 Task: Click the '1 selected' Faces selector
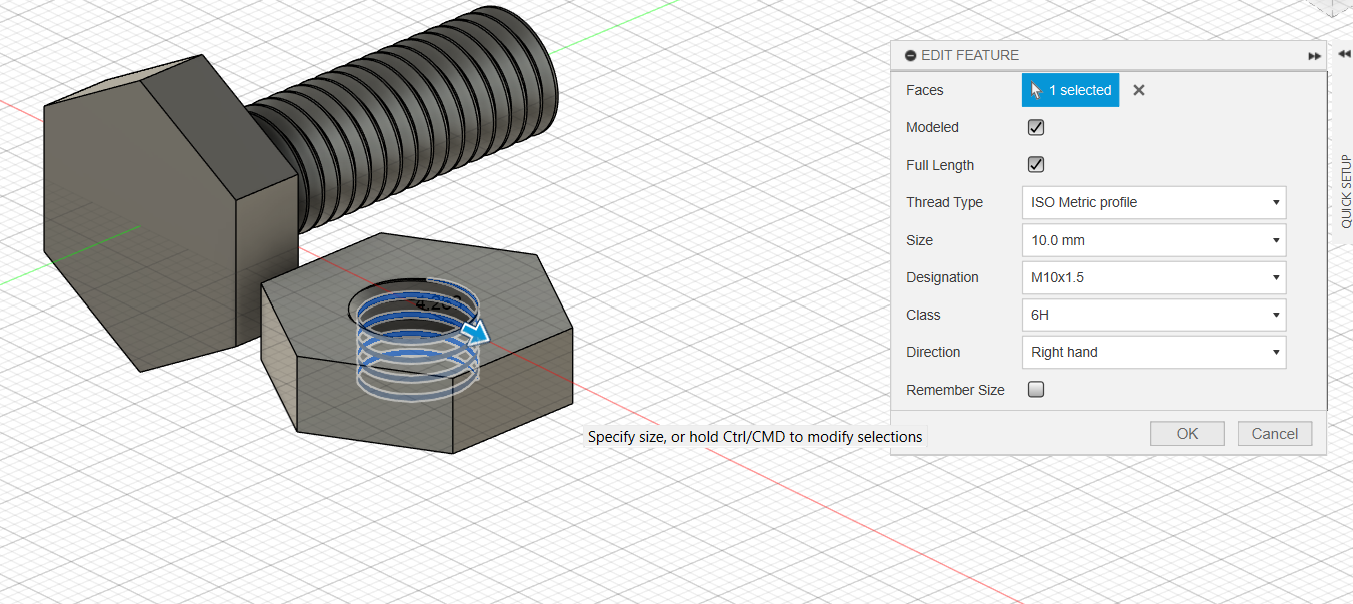coord(1070,90)
